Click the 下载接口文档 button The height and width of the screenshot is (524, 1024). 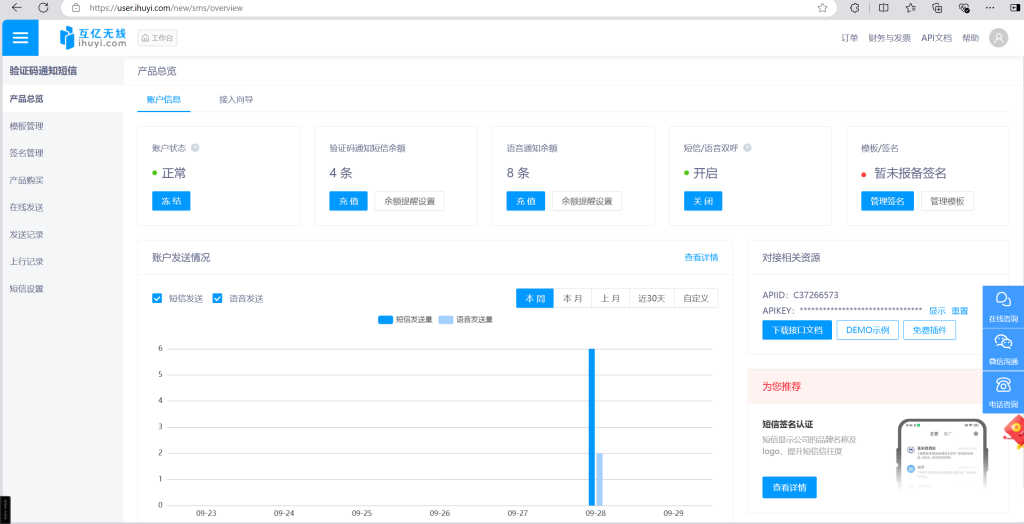[797, 330]
